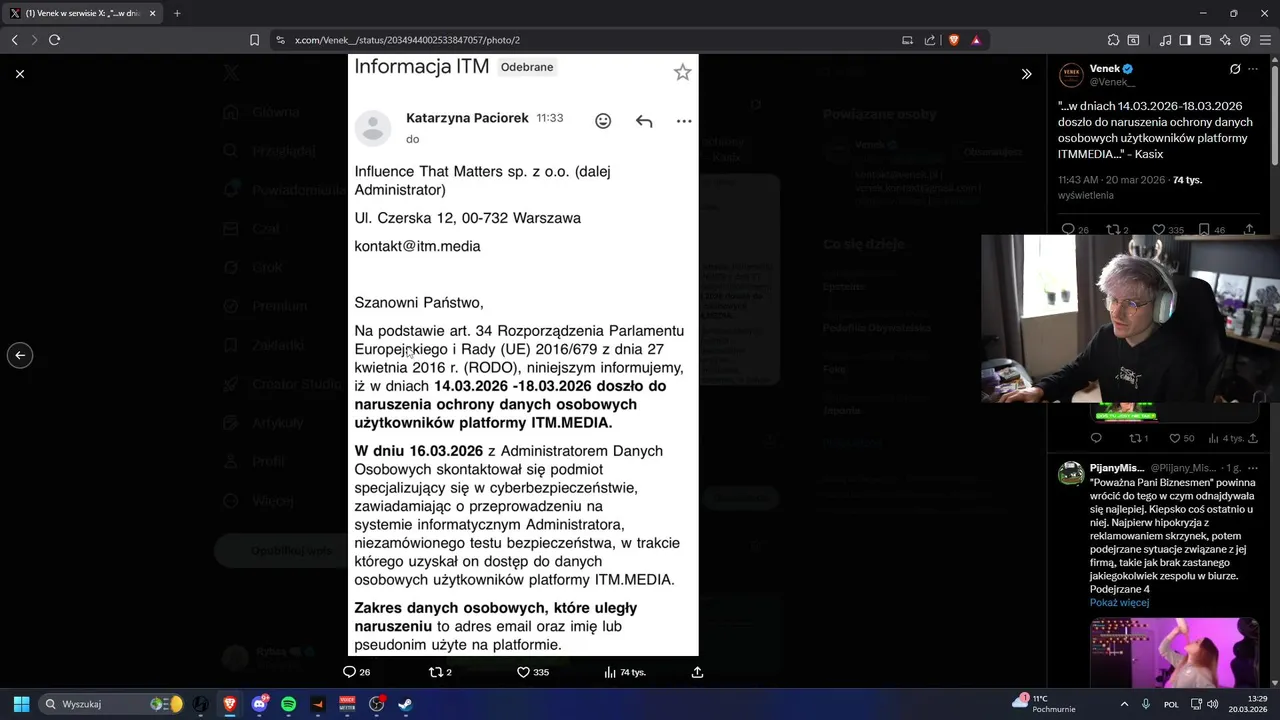Select the 'Venek w serwisie X' browser tab
1280x720 pixels.
click(x=83, y=13)
